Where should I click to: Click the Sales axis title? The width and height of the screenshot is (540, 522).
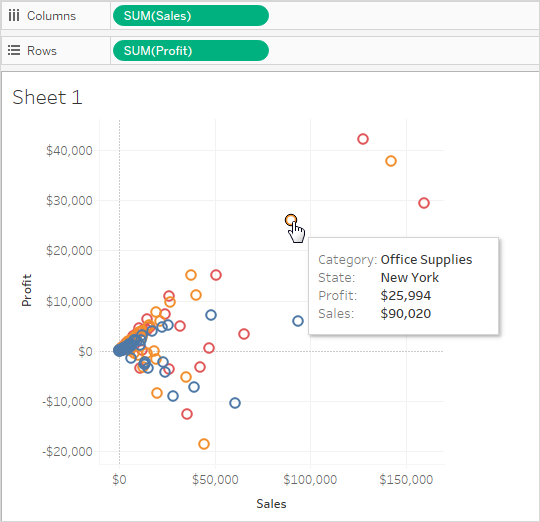271,504
